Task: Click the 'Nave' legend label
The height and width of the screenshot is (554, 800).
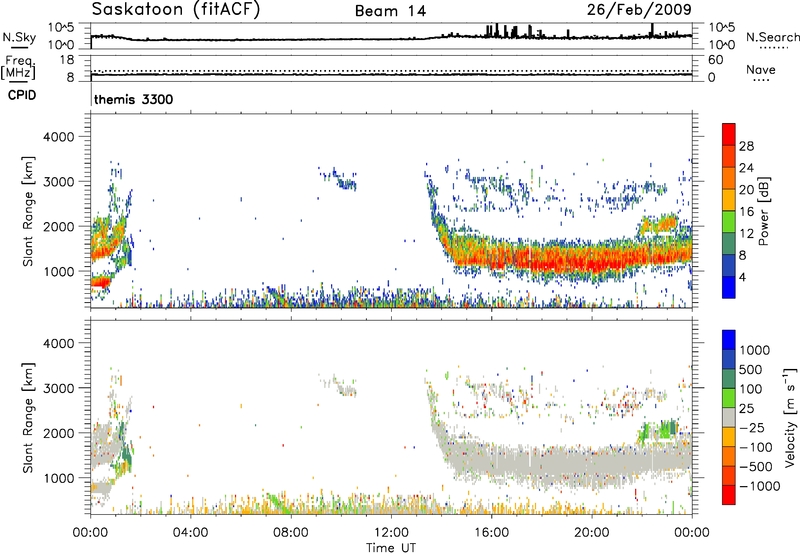Action: click(x=761, y=69)
